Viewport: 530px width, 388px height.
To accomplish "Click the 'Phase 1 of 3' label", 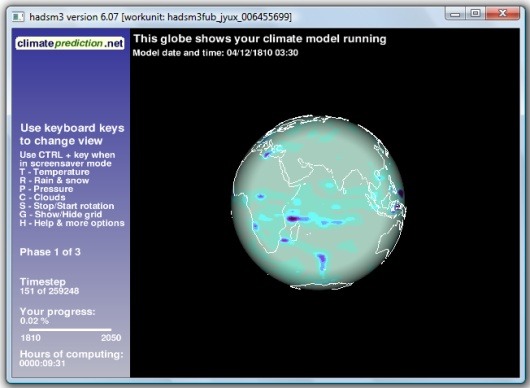I will click(x=50, y=252).
